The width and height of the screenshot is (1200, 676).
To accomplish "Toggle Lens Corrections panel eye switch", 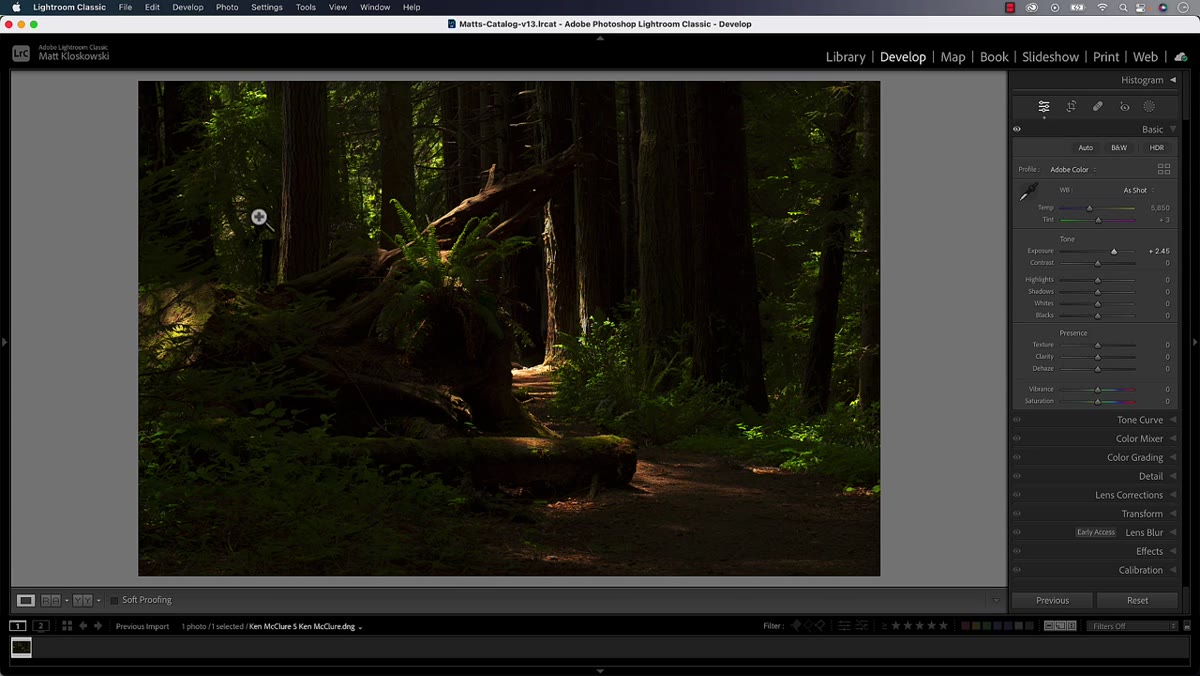I will [x=1017, y=495].
